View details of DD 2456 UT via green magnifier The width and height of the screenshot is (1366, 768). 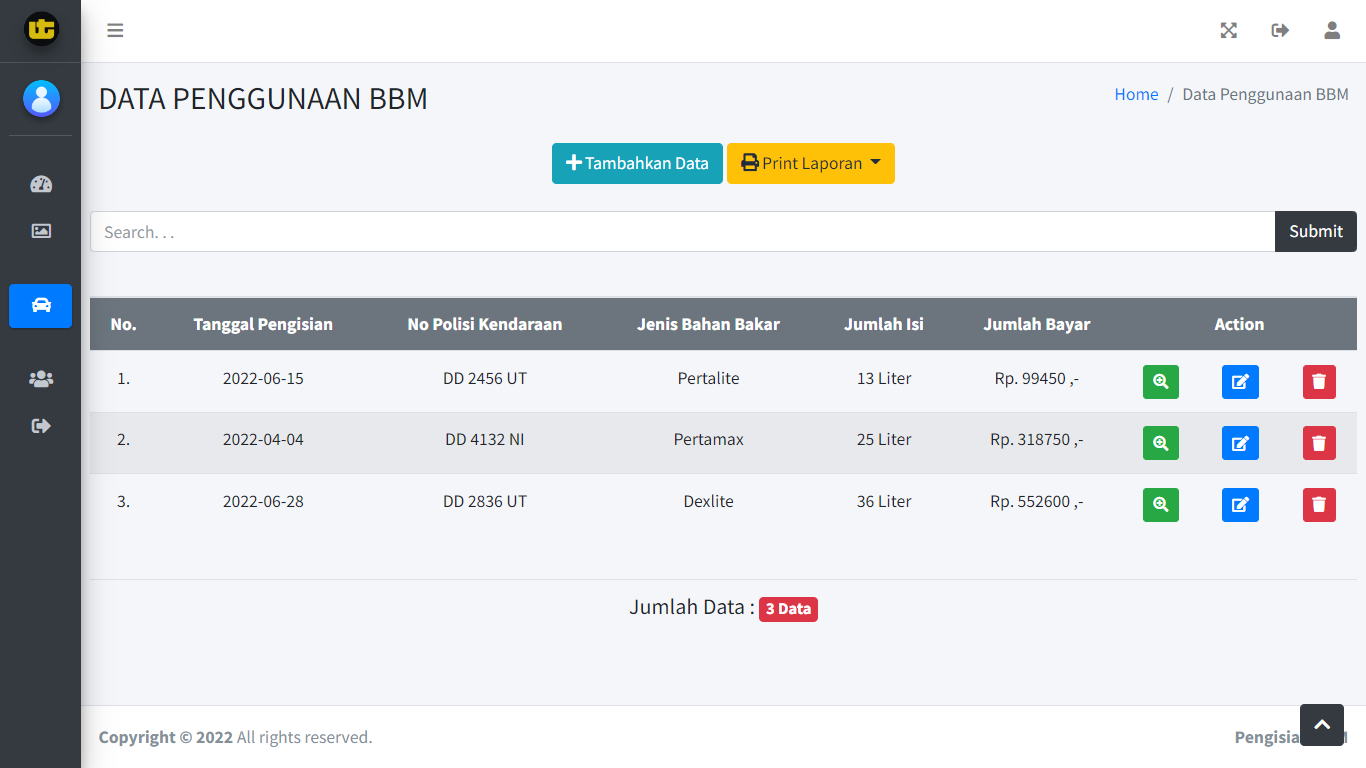(1160, 381)
